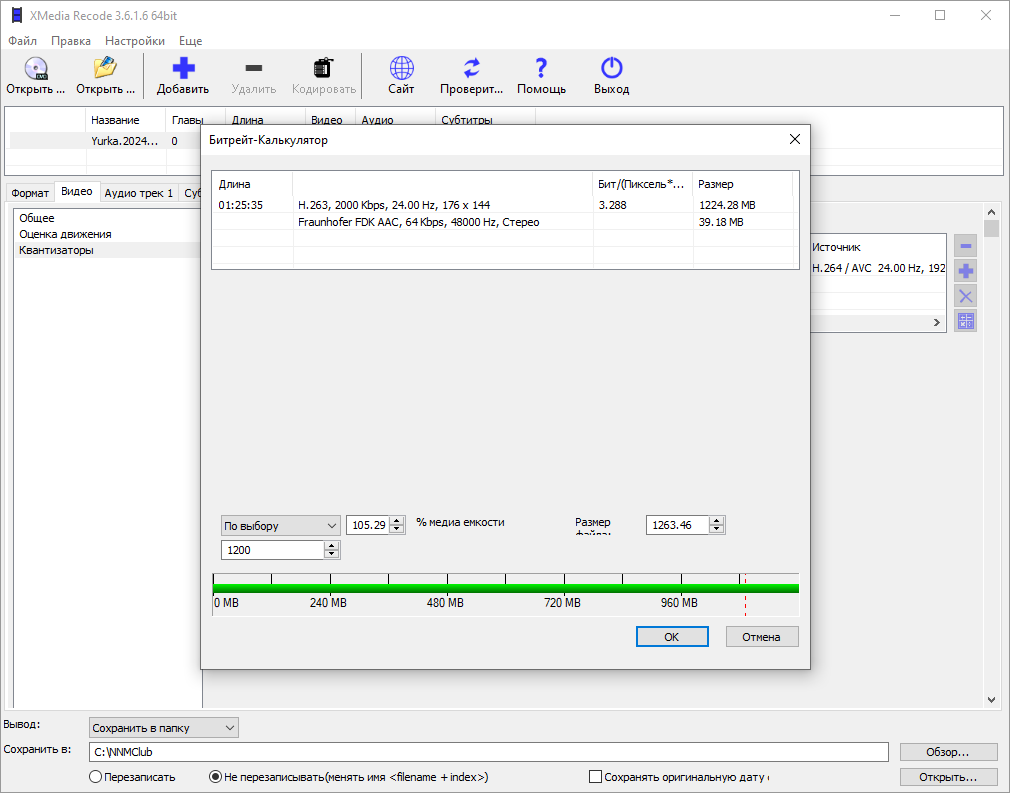Switch to the Аудио трек 1 tab
1010x793 pixels.
[138, 193]
